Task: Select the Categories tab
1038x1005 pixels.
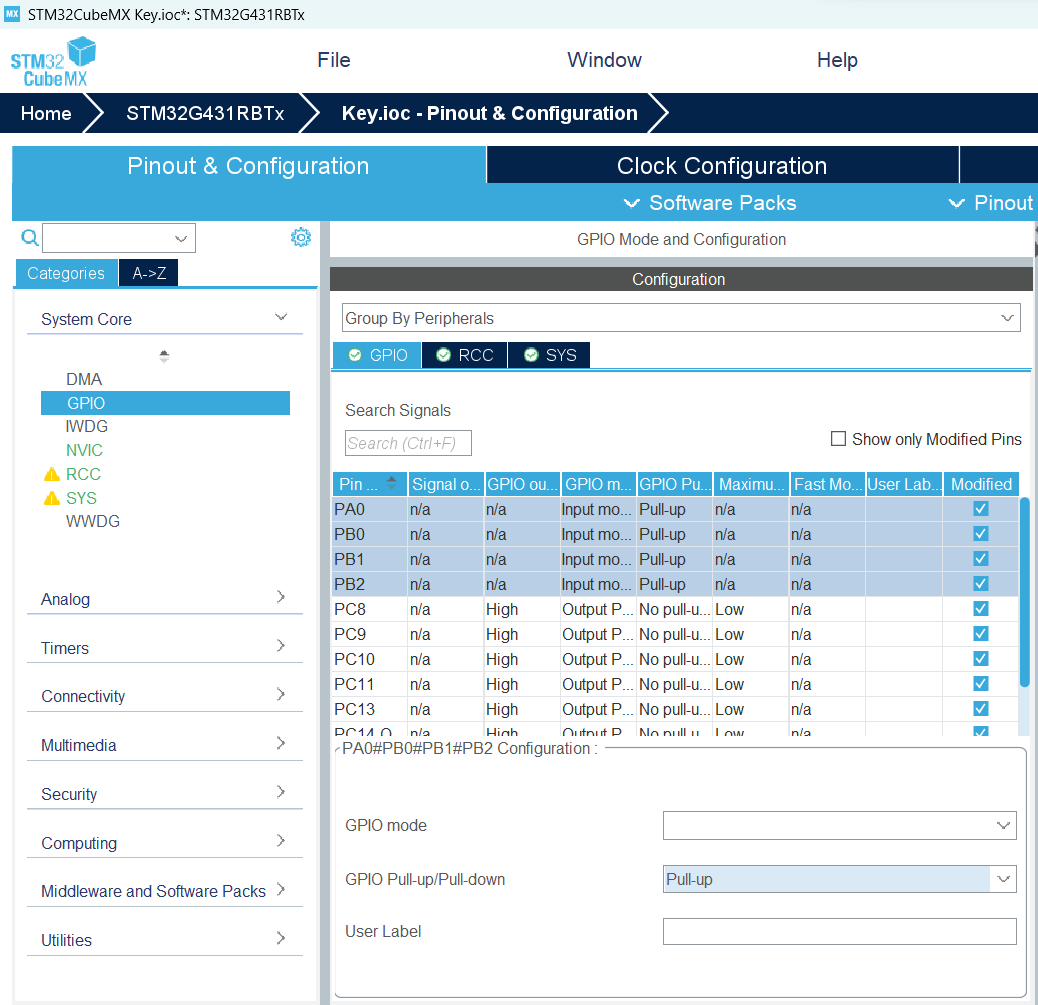Action: point(66,273)
